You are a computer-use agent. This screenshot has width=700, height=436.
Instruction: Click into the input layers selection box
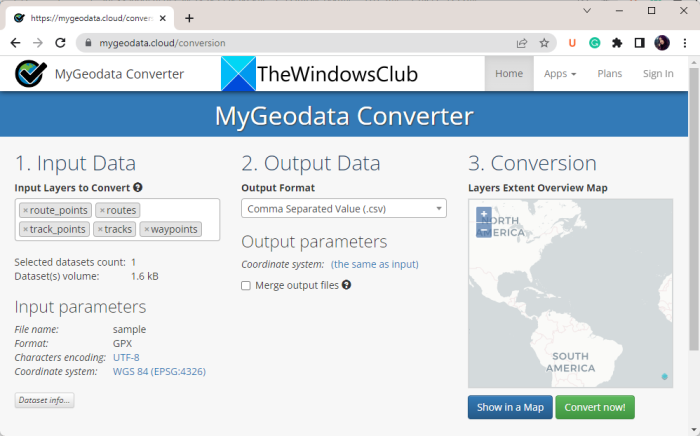(x=117, y=220)
